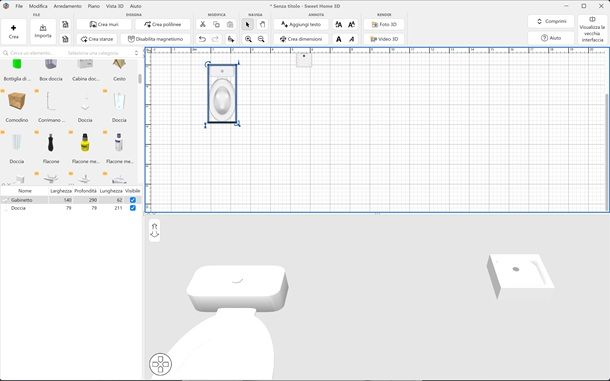Undo the last action
This screenshot has width=610, height=381.
[202, 39]
